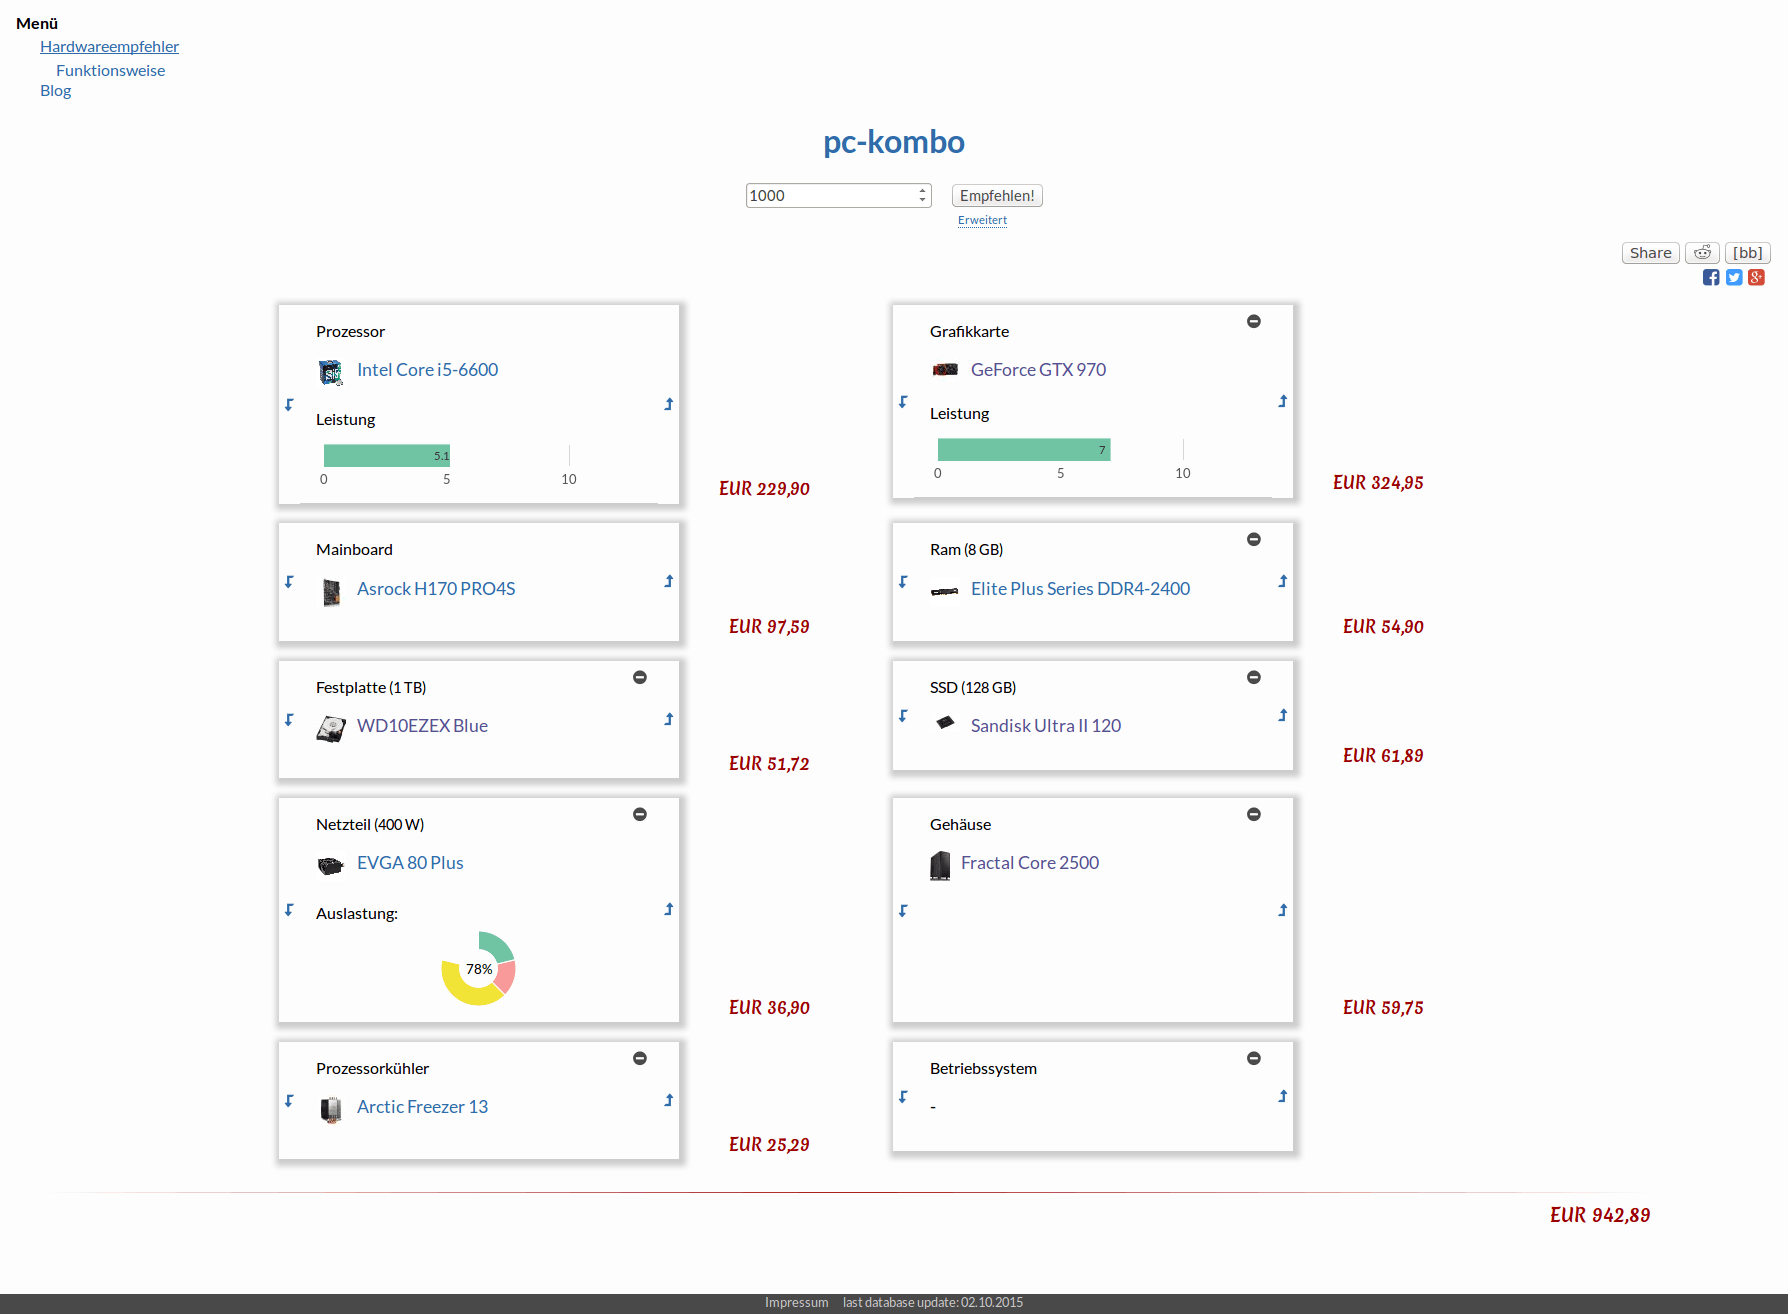Downgrade the Mainboard with the down arrow
The height and width of the screenshot is (1314, 1788).
289,582
